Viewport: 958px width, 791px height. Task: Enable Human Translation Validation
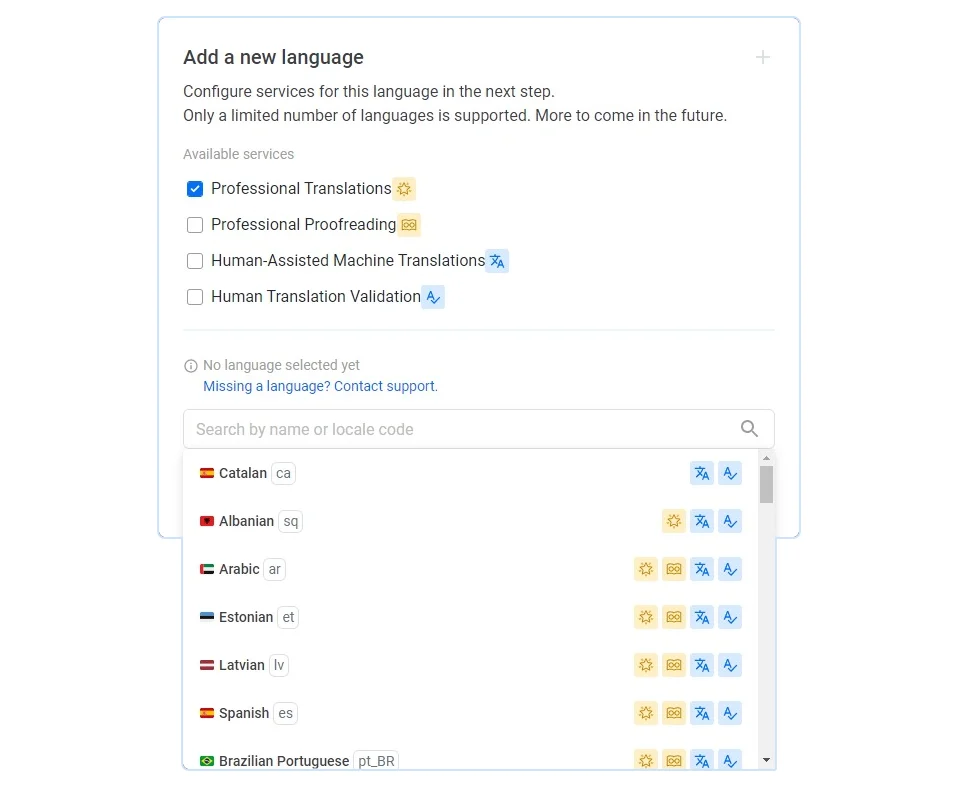[195, 297]
